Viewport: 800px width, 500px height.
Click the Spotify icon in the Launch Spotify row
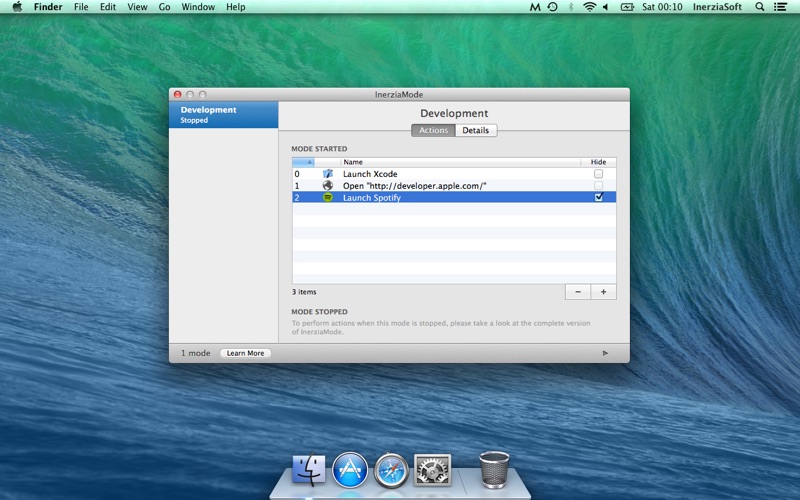pyautogui.click(x=328, y=197)
